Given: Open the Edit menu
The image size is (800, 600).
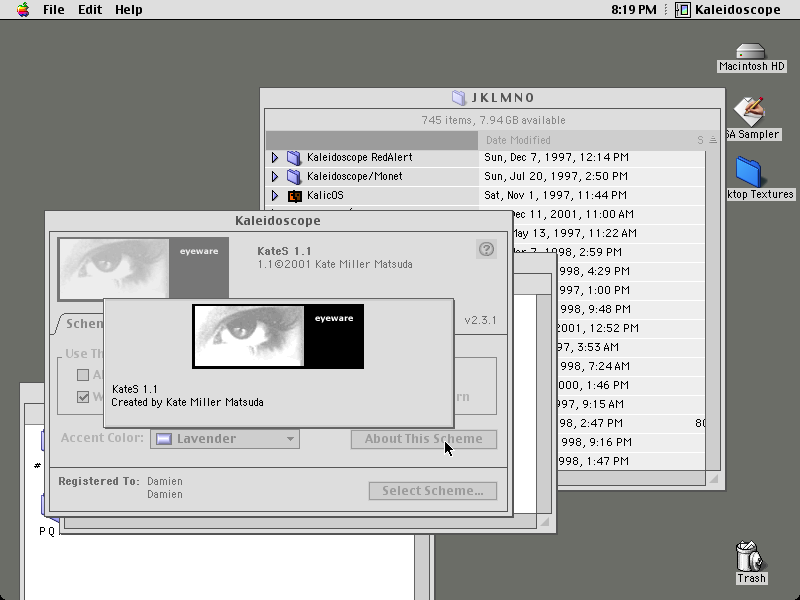Looking at the screenshot, I should (x=90, y=10).
